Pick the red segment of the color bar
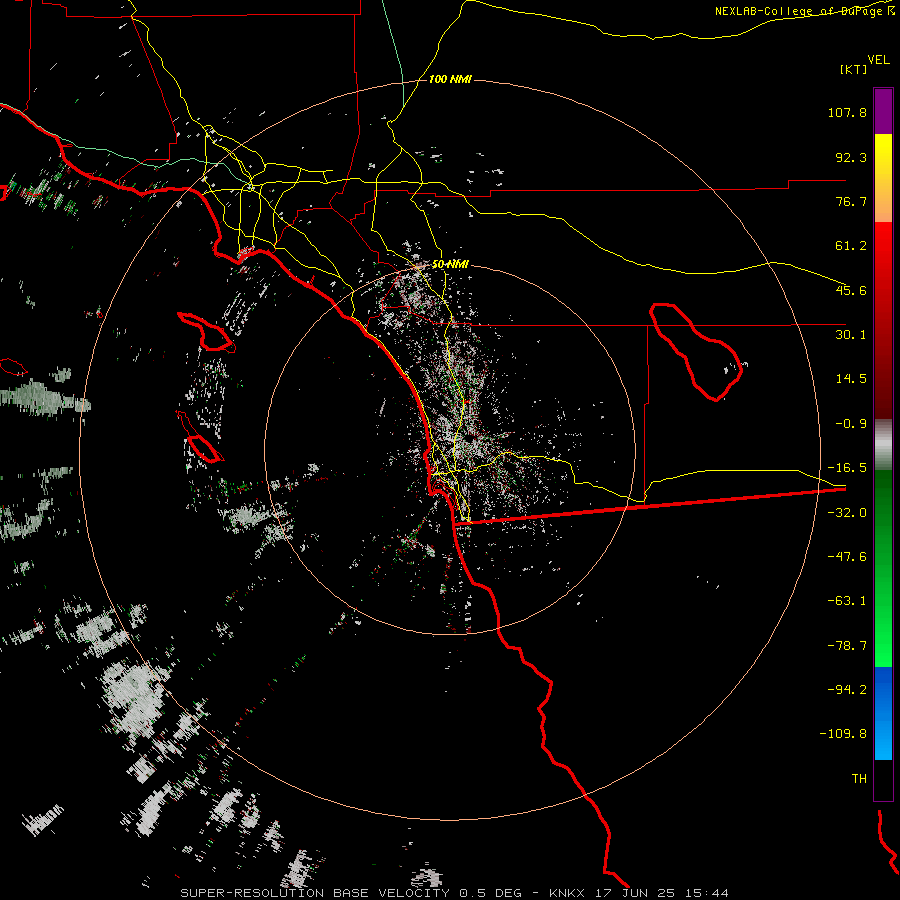 click(883, 320)
